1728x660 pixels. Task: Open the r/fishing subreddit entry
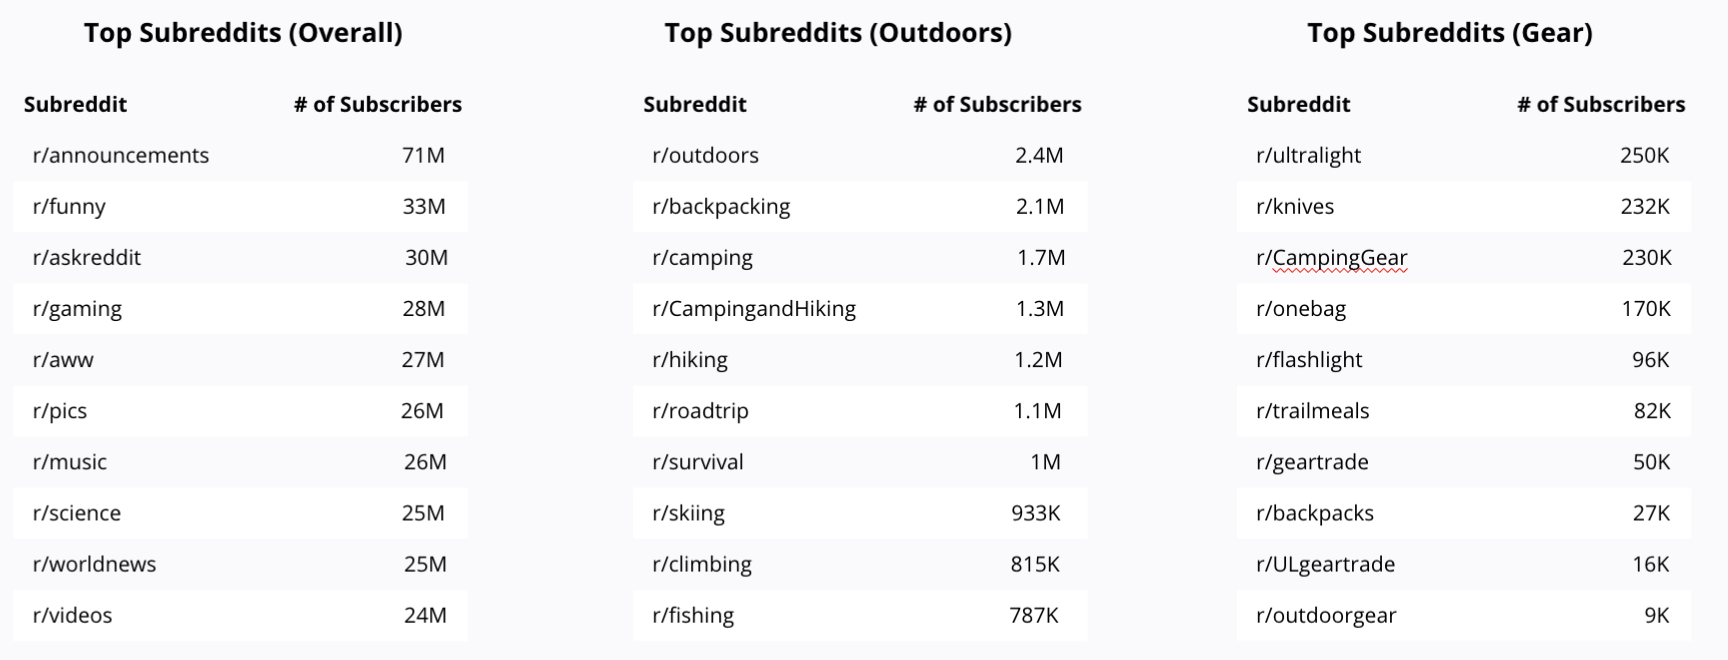click(x=692, y=615)
